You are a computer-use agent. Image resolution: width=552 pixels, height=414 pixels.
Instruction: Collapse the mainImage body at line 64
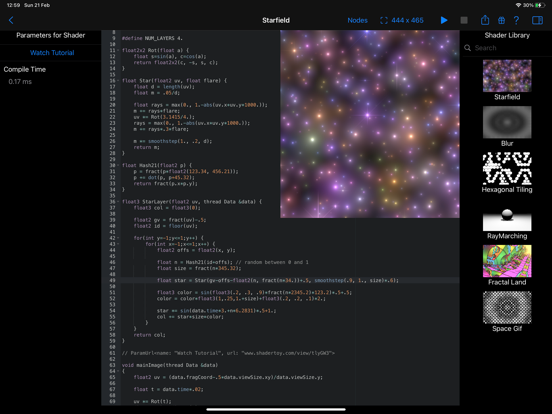(x=118, y=371)
